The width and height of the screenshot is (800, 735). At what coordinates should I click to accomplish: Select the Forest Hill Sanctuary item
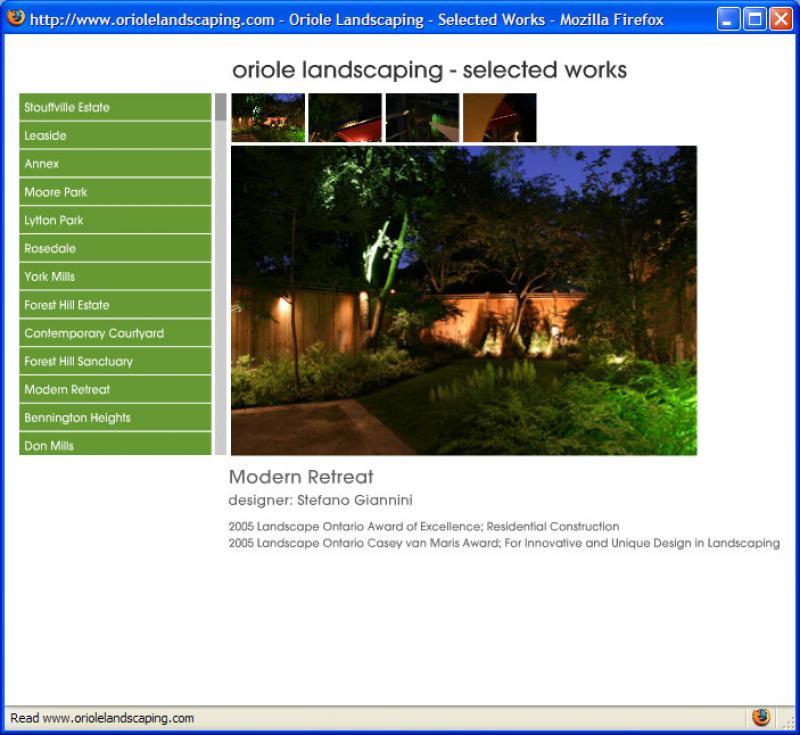coord(115,361)
